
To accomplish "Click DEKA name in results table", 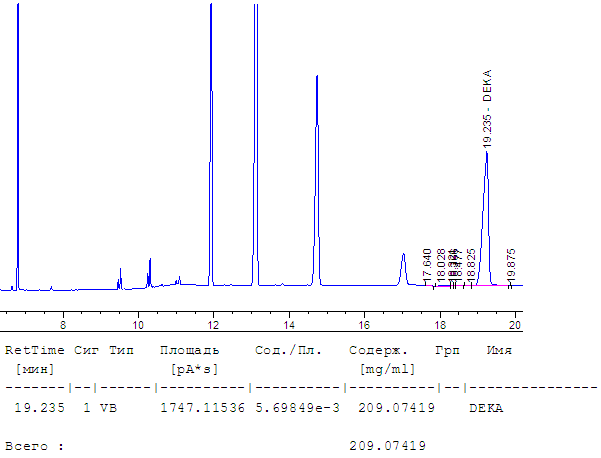I will tap(486, 408).
